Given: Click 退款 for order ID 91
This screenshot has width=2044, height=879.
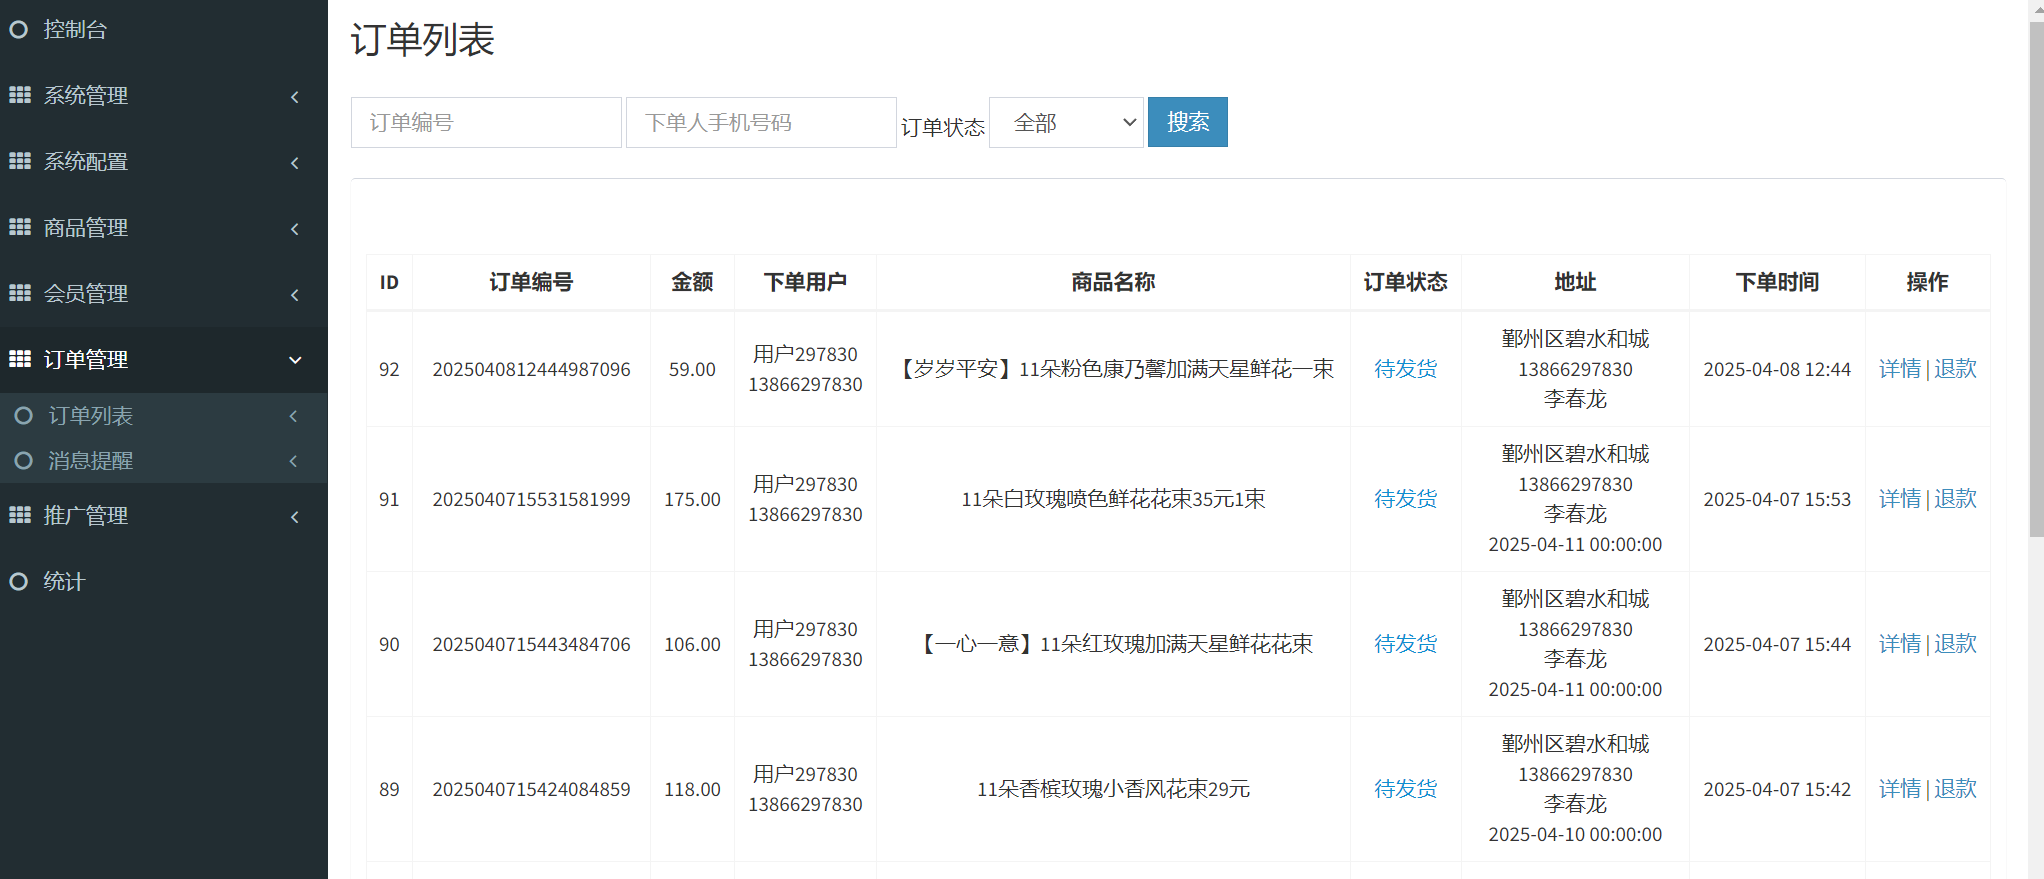Looking at the screenshot, I should point(1955,499).
